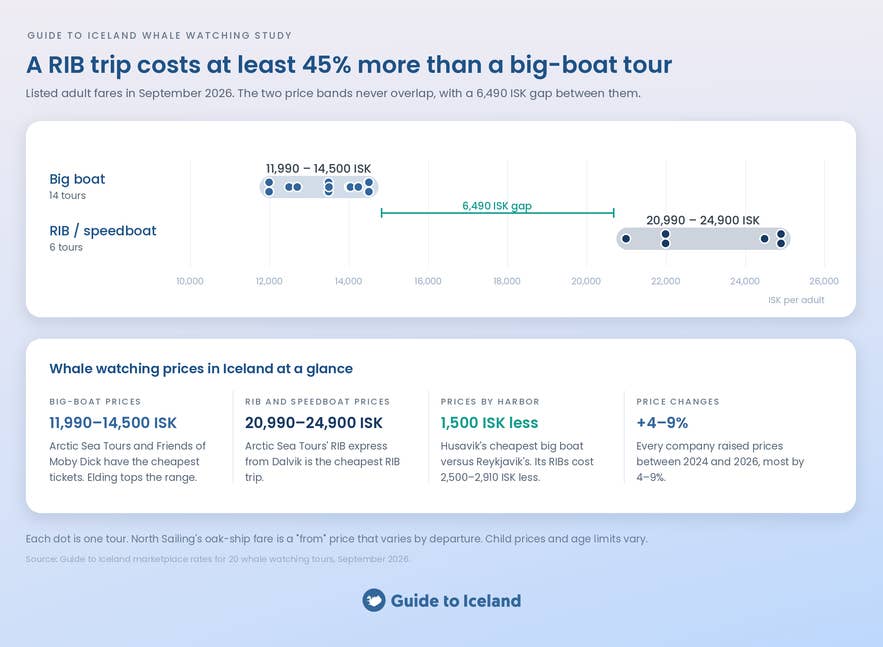Click the 'Every company raised prices' description

(720, 462)
